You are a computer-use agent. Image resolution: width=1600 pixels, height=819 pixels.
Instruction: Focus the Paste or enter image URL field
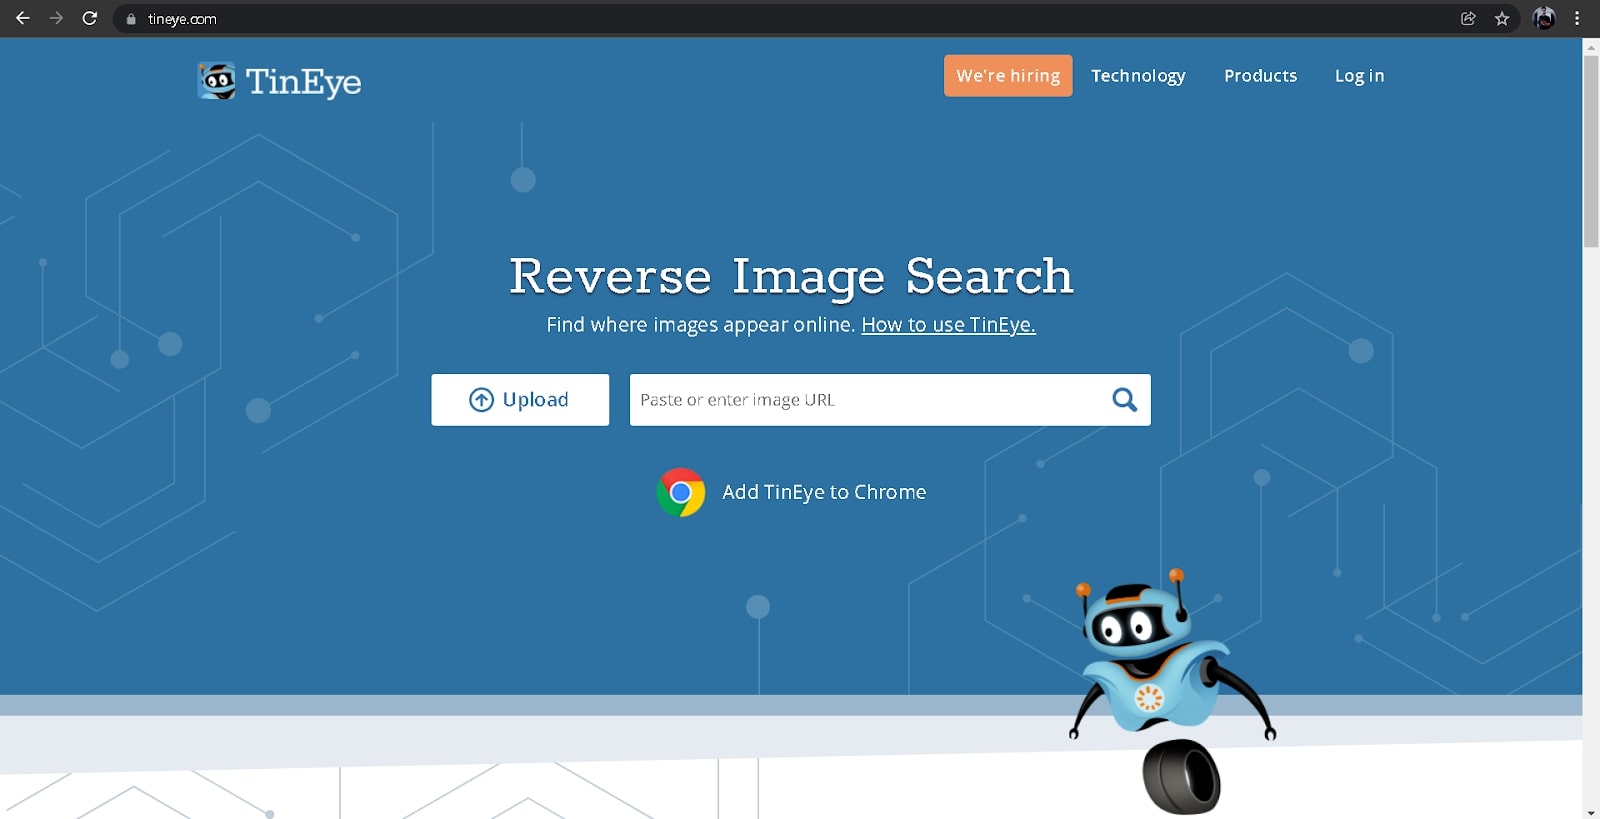click(x=865, y=400)
